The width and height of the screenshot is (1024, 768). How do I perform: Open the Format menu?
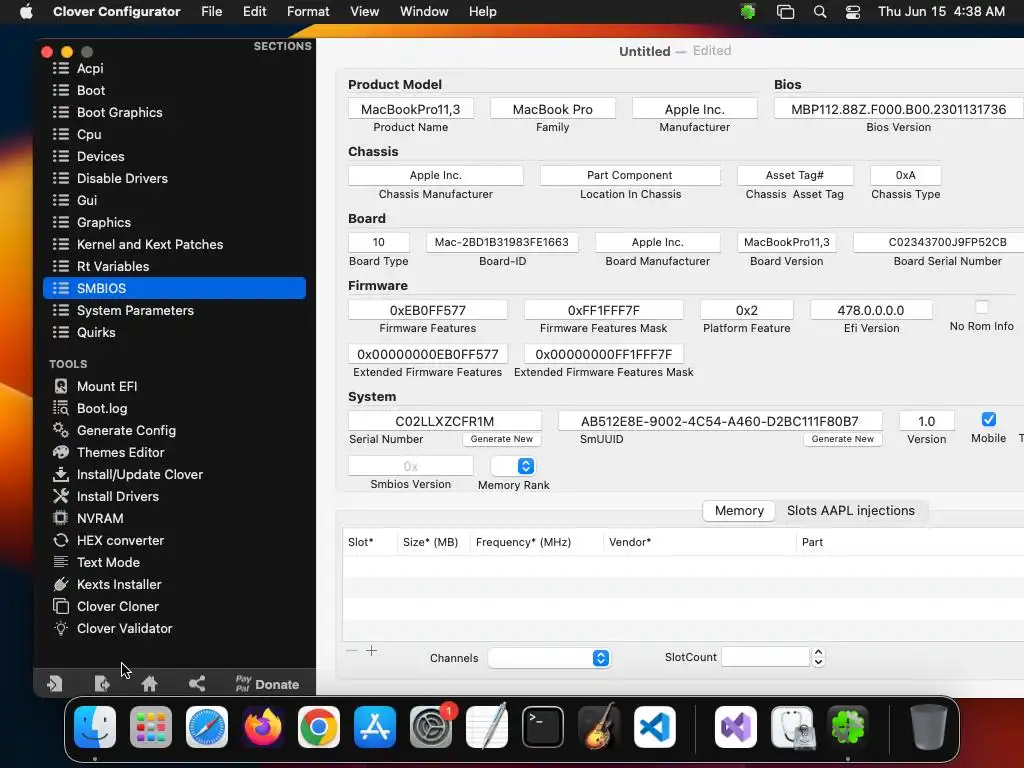click(x=308, y=12)
